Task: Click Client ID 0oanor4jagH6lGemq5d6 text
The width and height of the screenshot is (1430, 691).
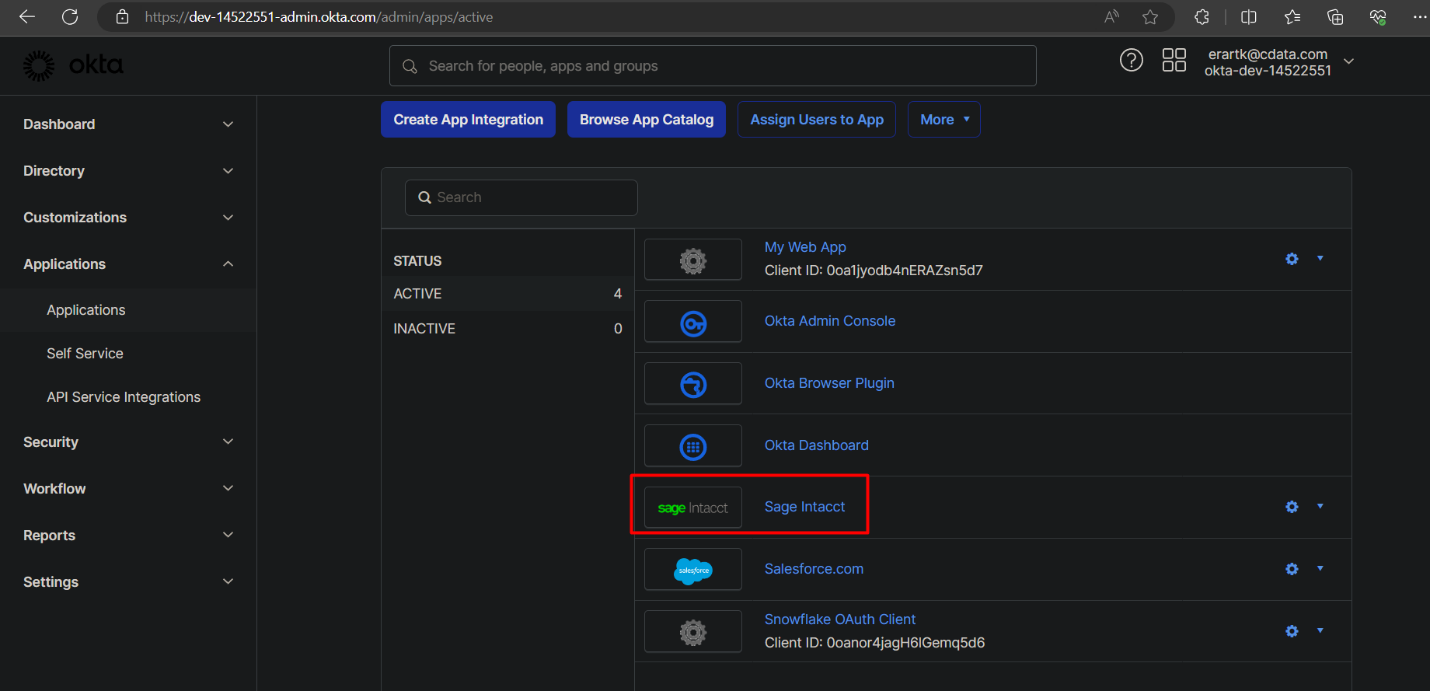Action: (x=875, y=642)
